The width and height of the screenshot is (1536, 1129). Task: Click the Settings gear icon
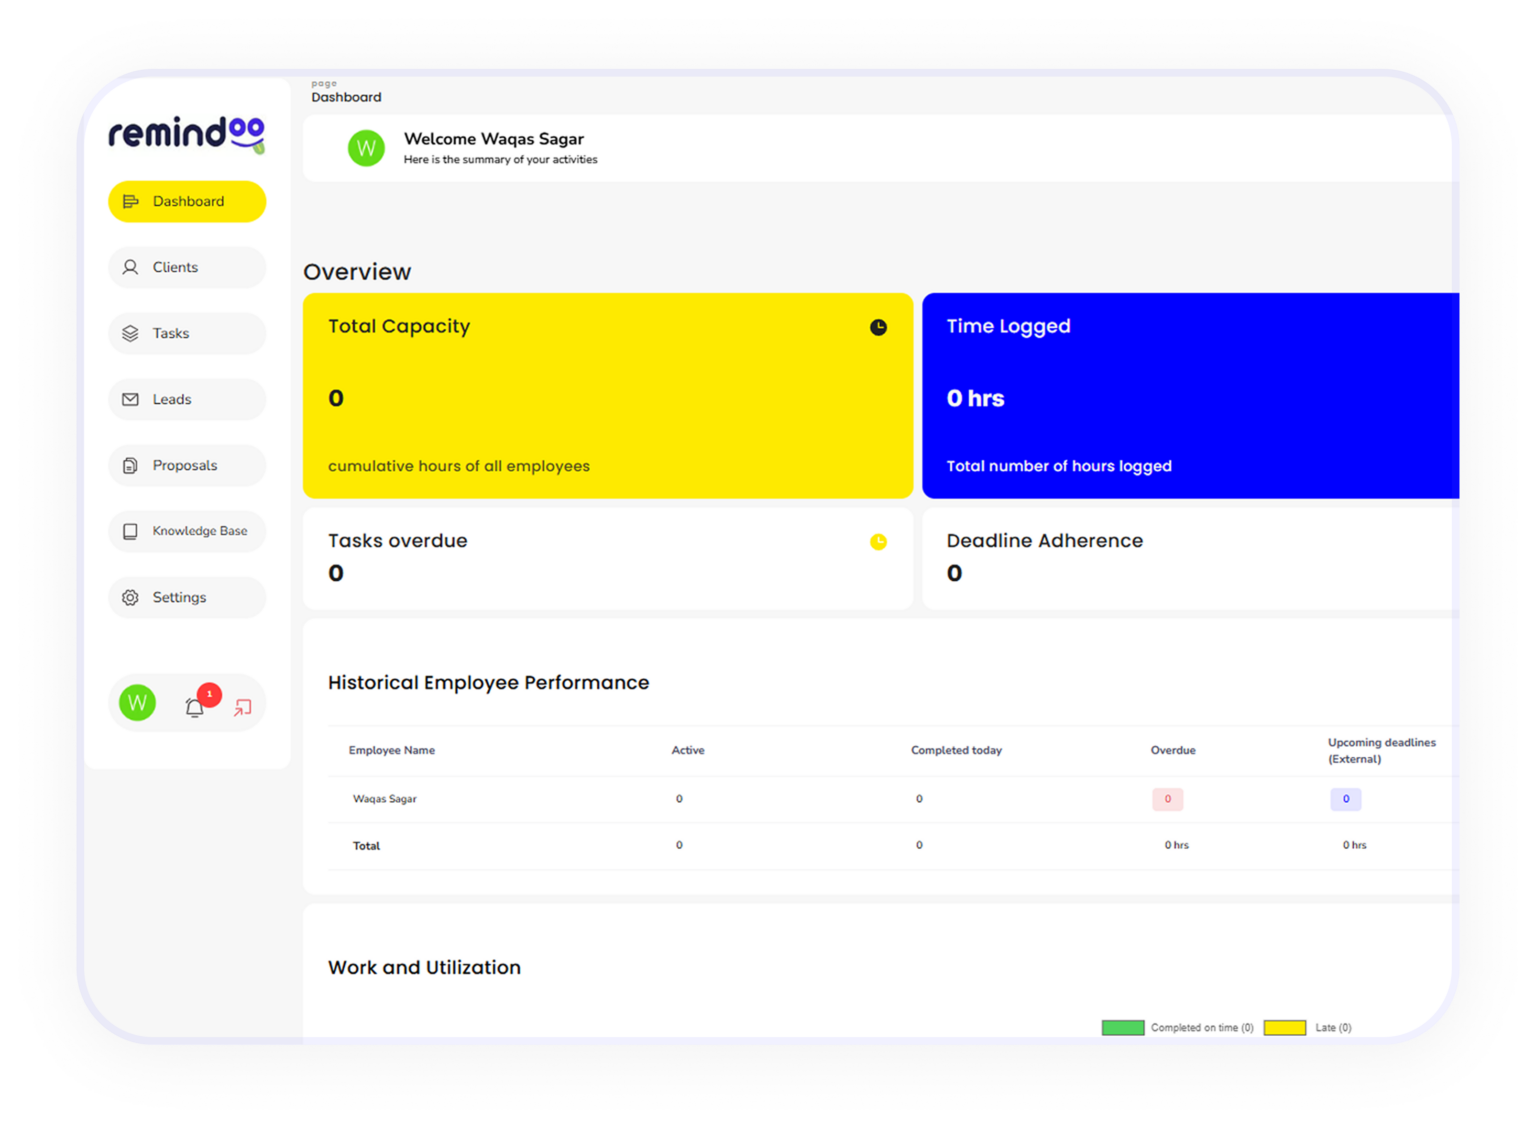coord(130,597)
